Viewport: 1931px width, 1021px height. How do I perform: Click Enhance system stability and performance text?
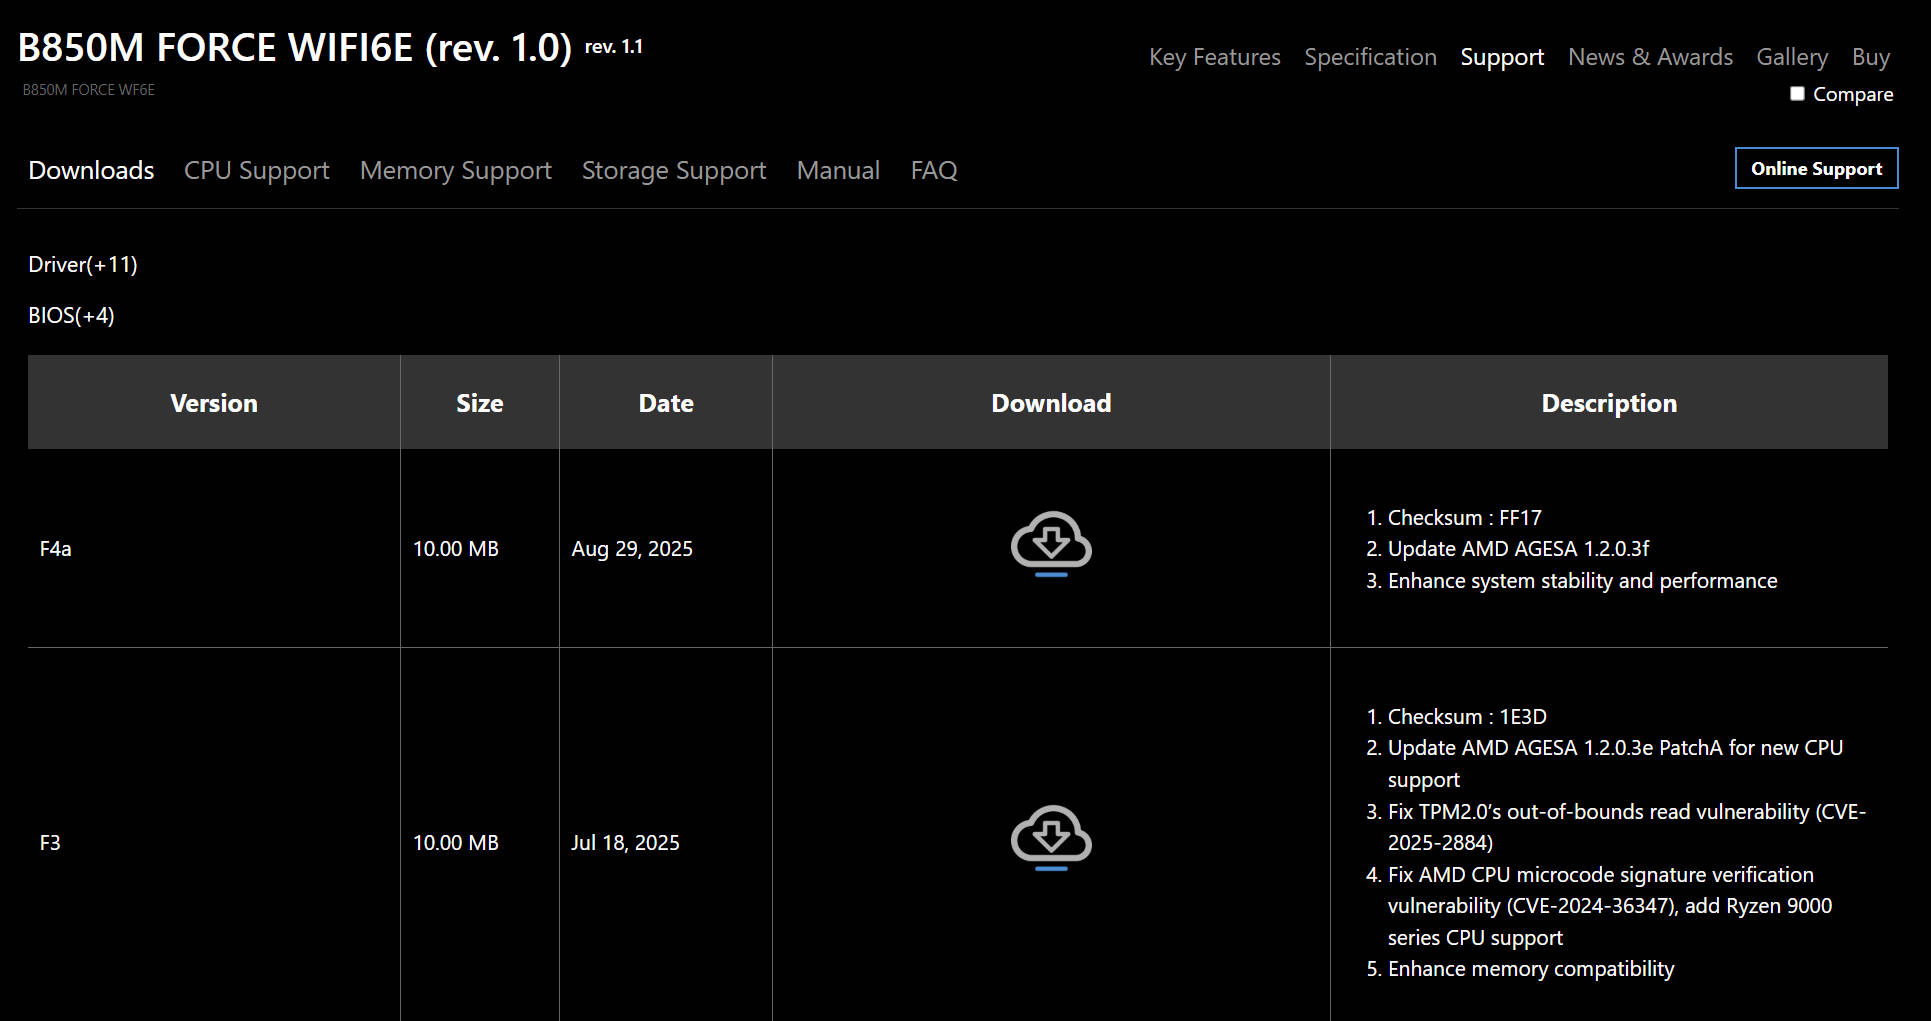coord(1582,581)
